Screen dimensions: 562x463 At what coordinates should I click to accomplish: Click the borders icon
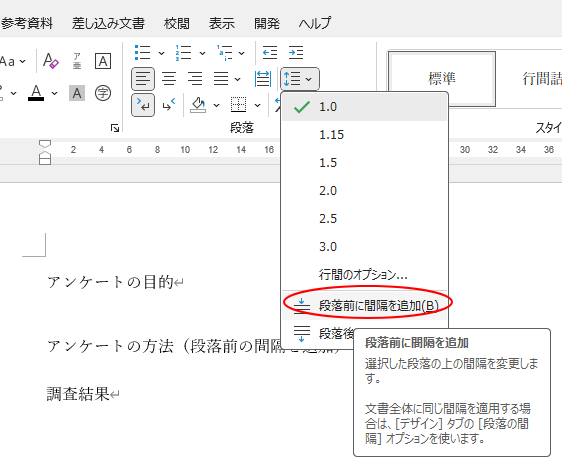(x=238, y=105)
